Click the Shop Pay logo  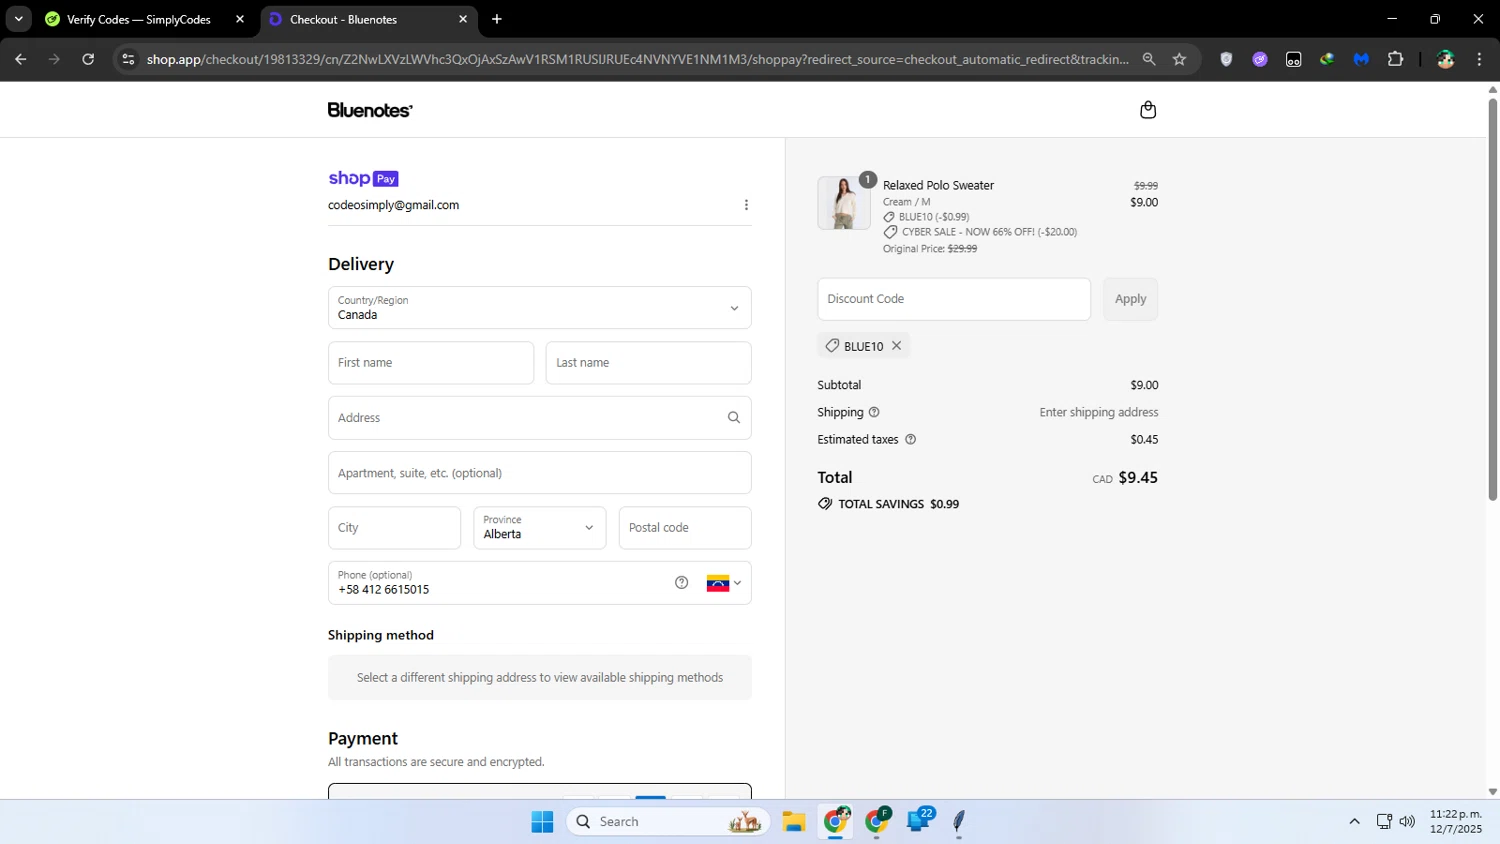(x=364, y=179)
